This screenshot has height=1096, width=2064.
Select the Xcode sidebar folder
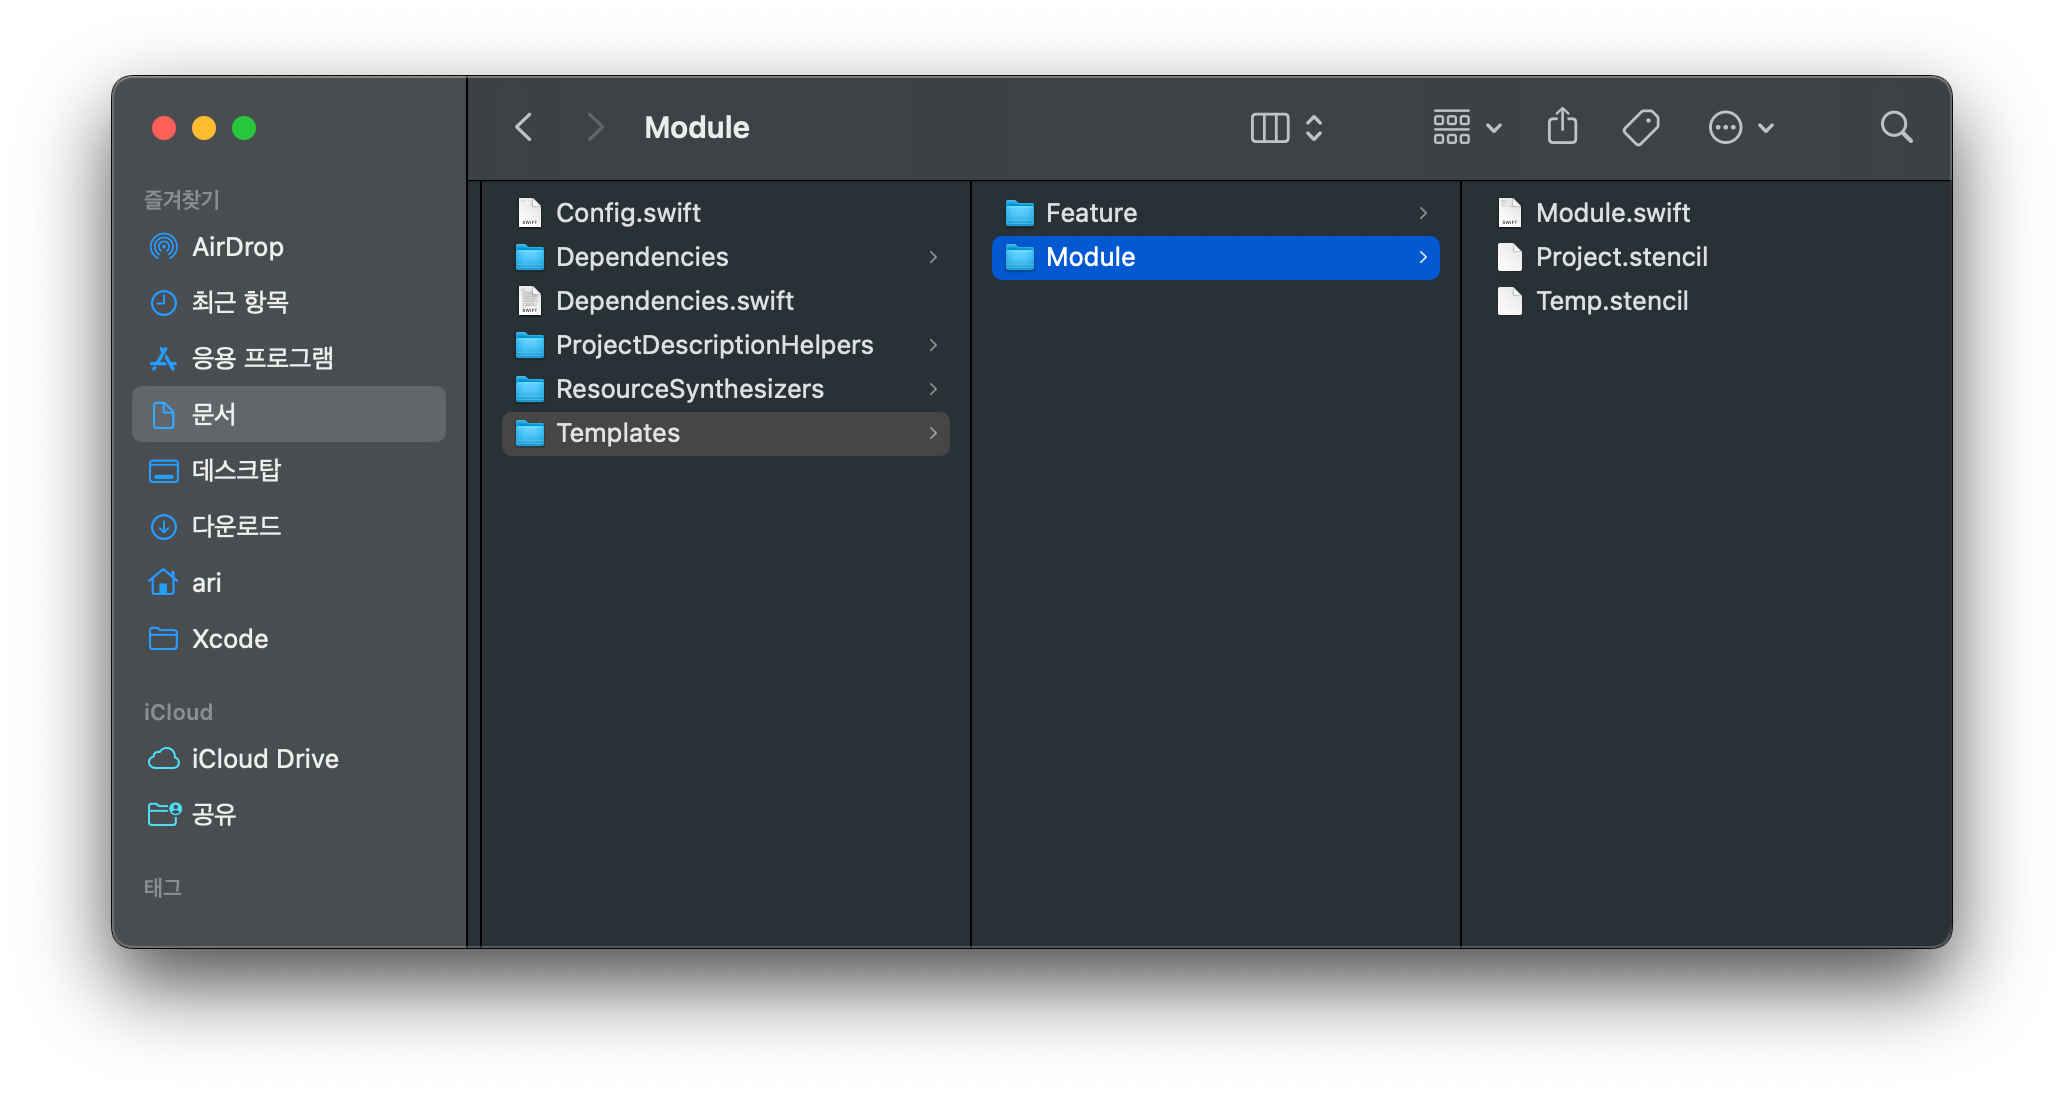coord(229,639)
